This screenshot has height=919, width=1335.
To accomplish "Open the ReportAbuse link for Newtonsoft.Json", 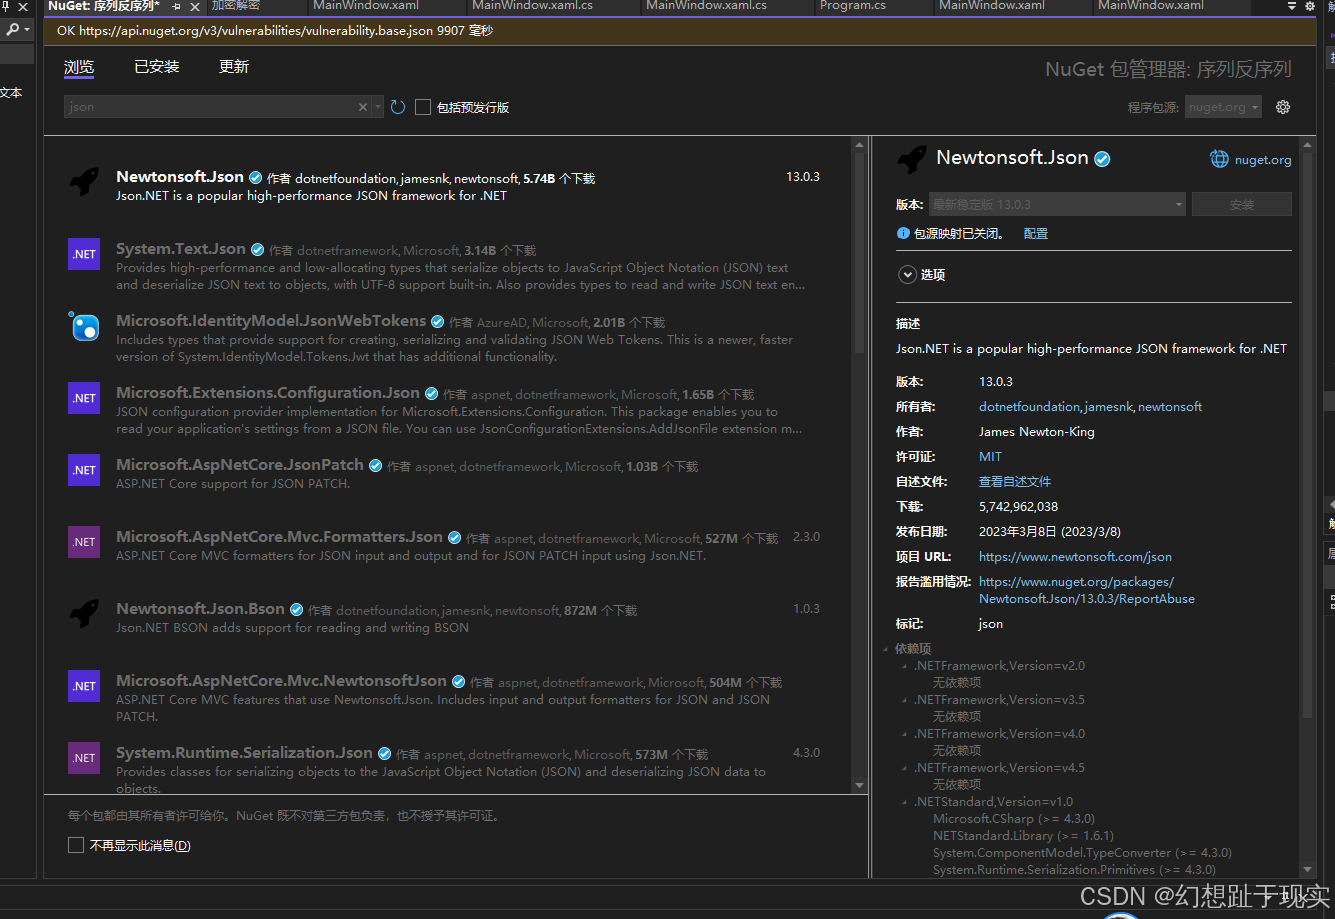I will (x=1087, y=590).
